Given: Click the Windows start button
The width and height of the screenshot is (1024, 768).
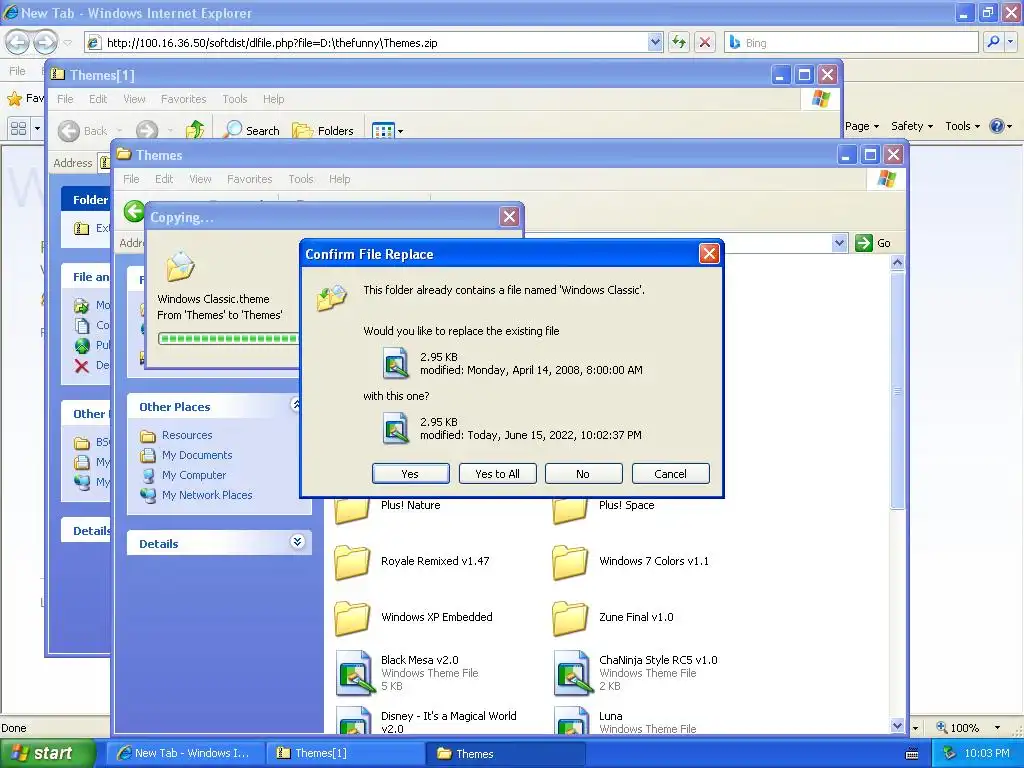Looking at the screenshot, I should coord(46,753).
